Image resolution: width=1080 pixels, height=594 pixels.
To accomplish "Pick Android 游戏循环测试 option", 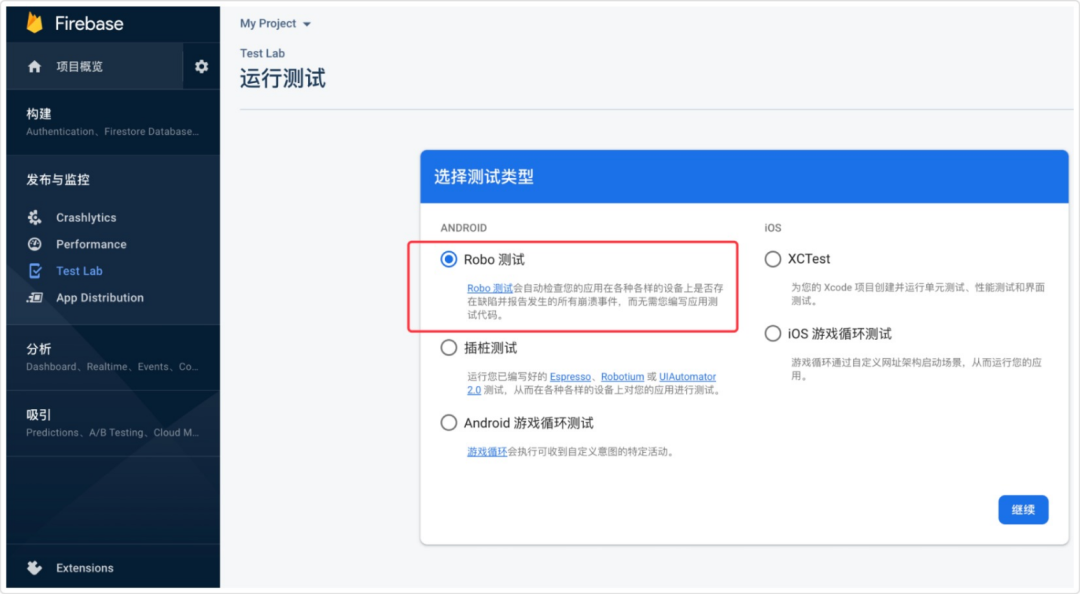I will [x=448, y=422].
